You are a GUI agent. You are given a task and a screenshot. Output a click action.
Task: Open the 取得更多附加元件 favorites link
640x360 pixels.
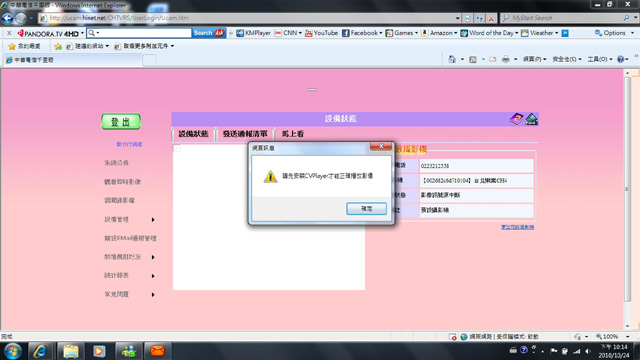click(144, 46)
